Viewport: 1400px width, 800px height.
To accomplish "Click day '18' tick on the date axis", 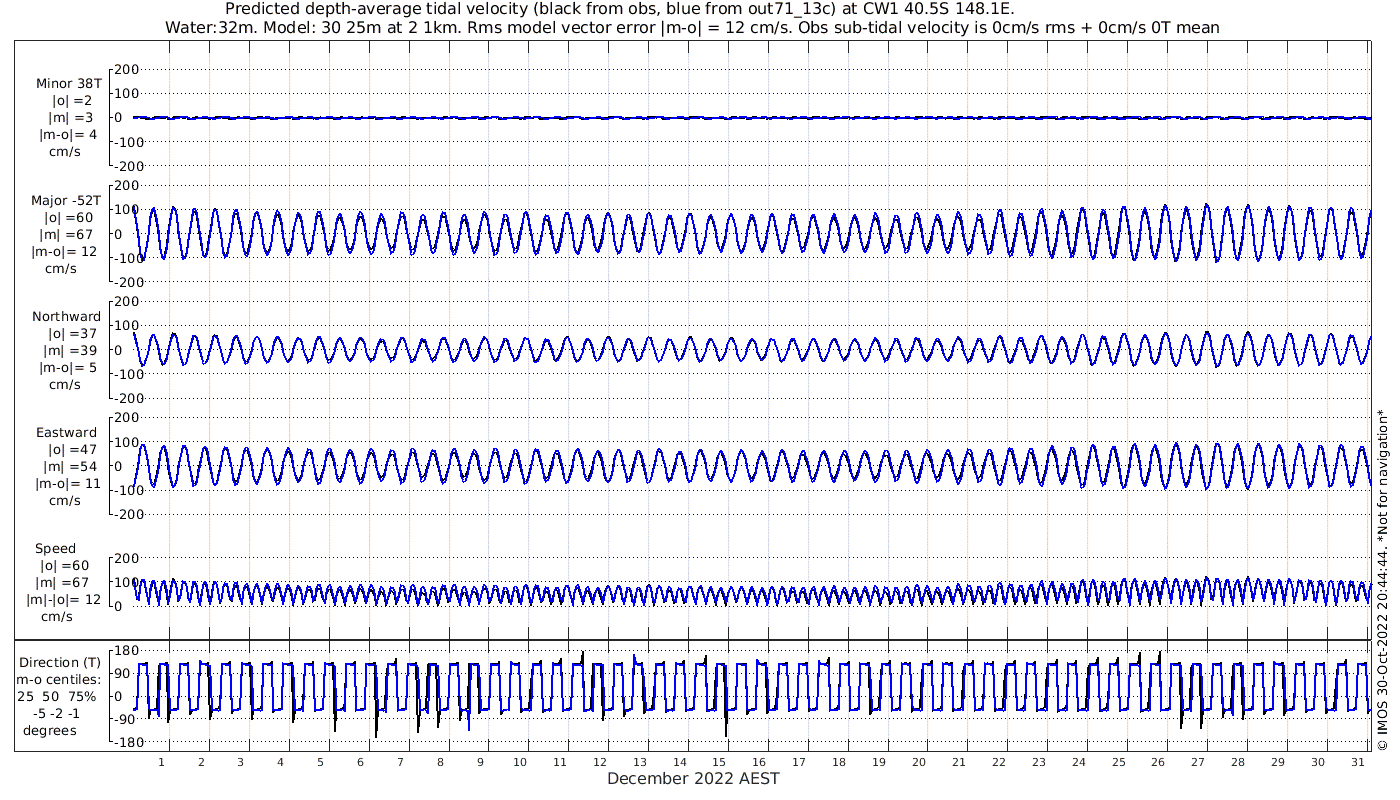I will pos(838,762).
